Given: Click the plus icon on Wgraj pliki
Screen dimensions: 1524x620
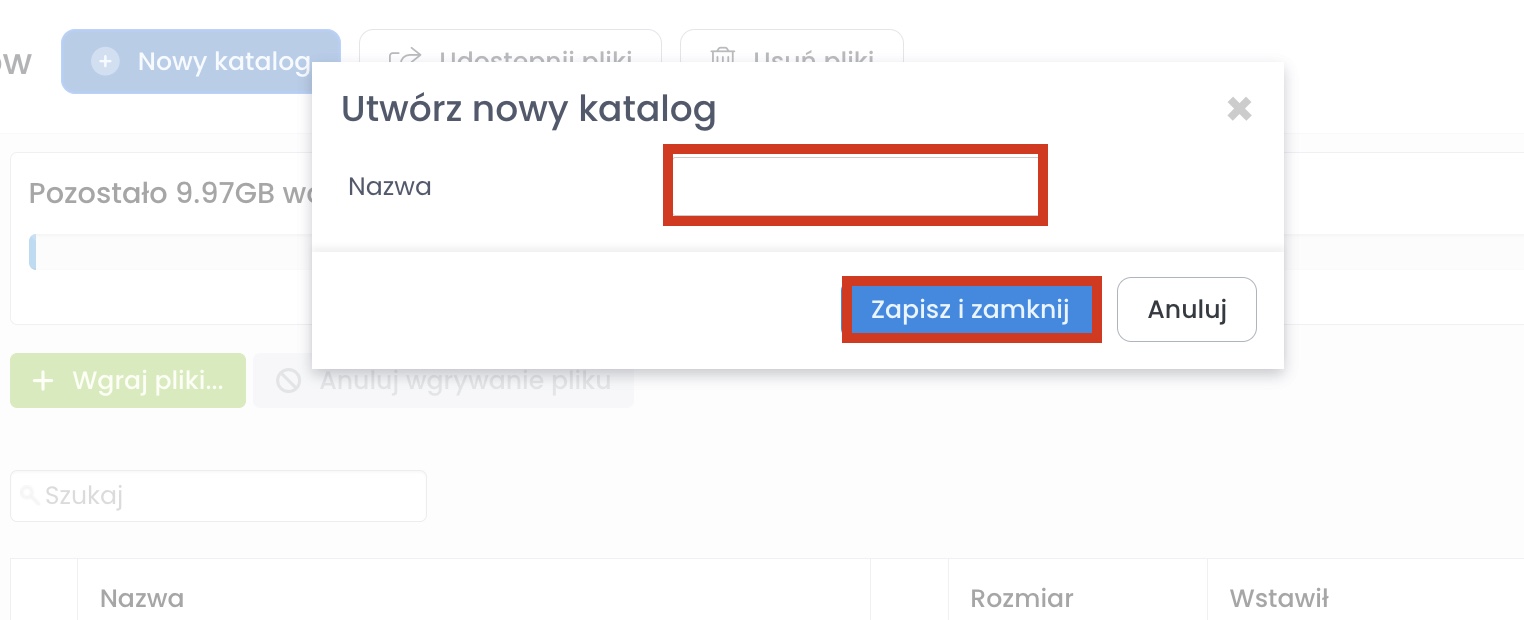Looking at the screenshot, I should 43,381.
